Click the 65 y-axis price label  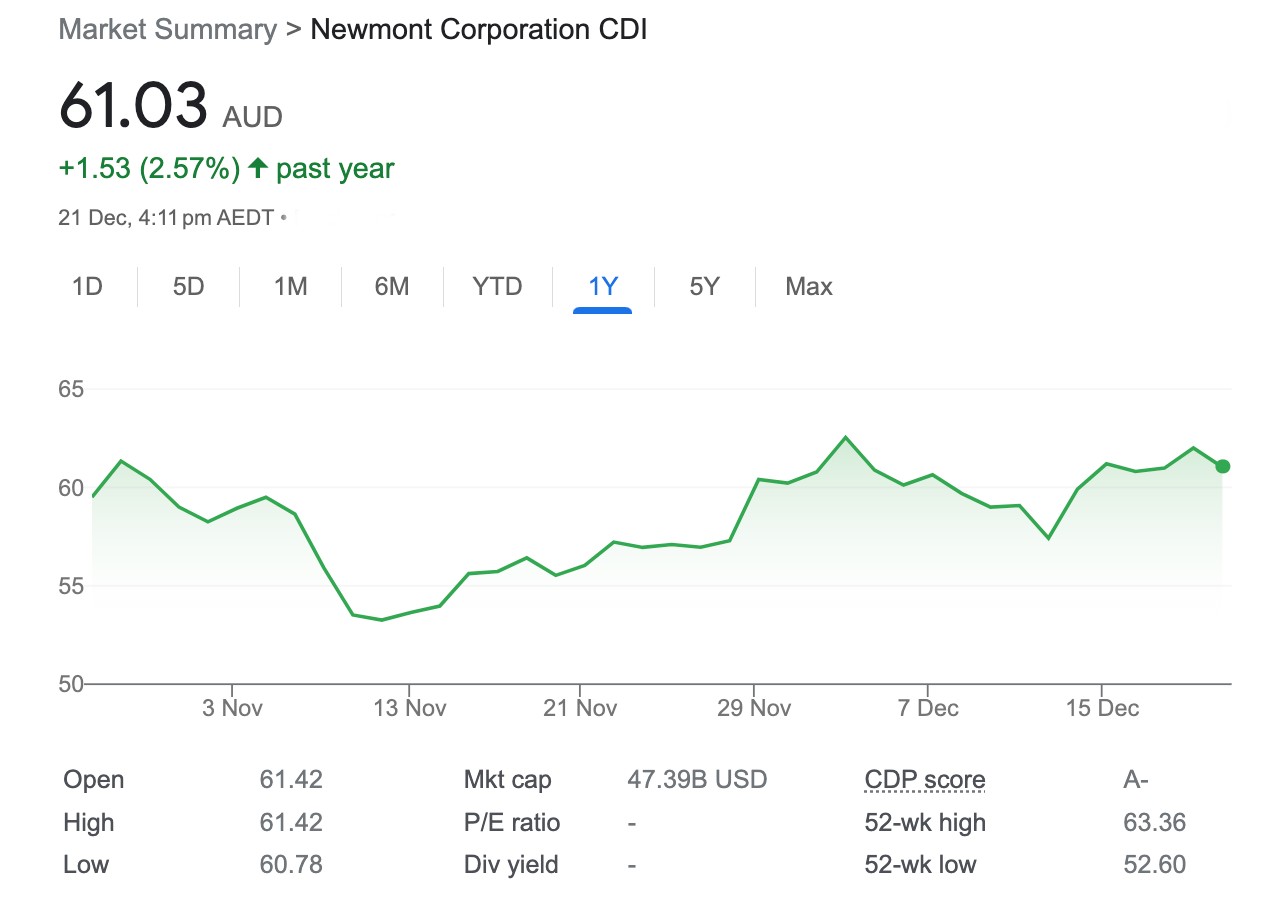[x=71, y=389]
